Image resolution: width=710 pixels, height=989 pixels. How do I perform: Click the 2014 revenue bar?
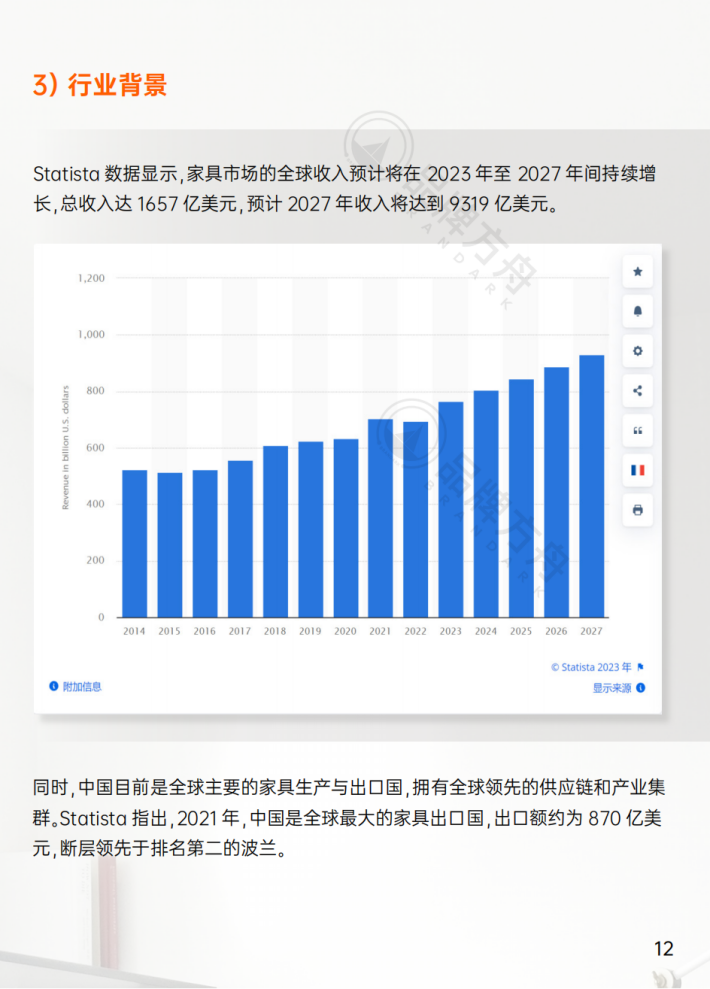pyautogui.click(x=134, y=543)
